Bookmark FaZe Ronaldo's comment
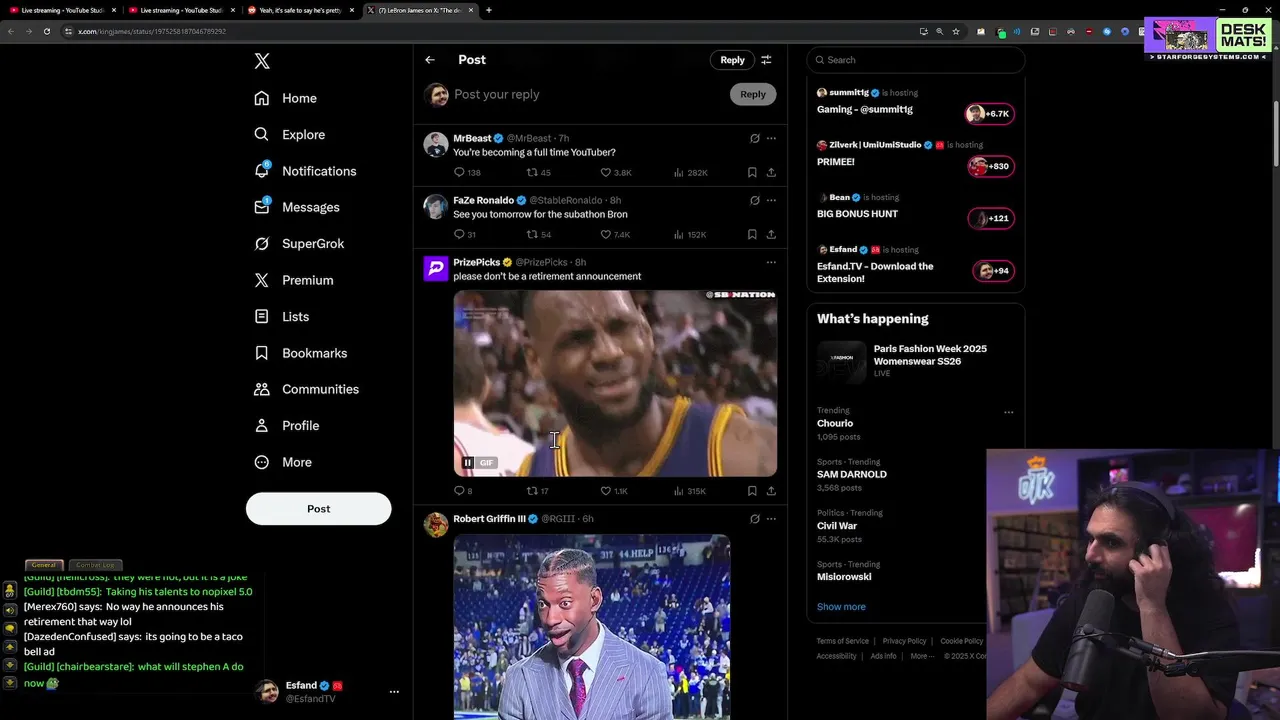Image resolution: width=1280 pixels, height=720 pixels. (x=752, y=234)
